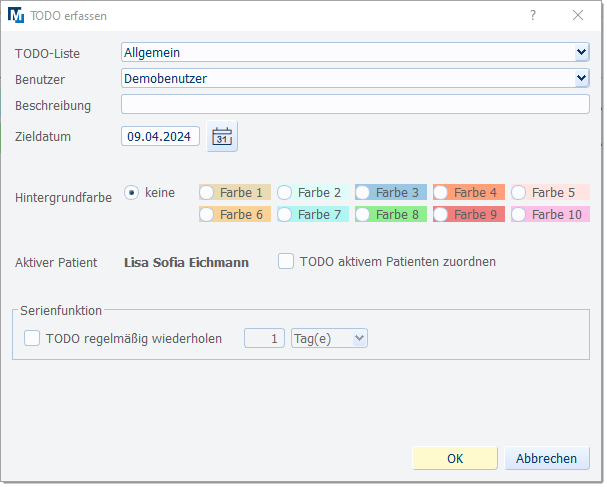Screen dimensions: 607x487
Task: Click the Hintergrundfarbe label
Action: click(63, 198)
